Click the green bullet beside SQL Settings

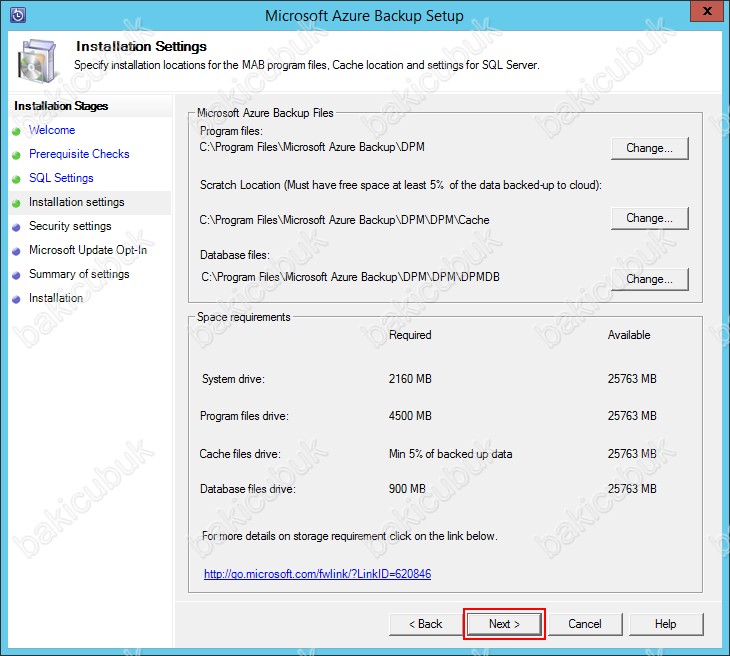pyautogui.click(x=16, y=179)
